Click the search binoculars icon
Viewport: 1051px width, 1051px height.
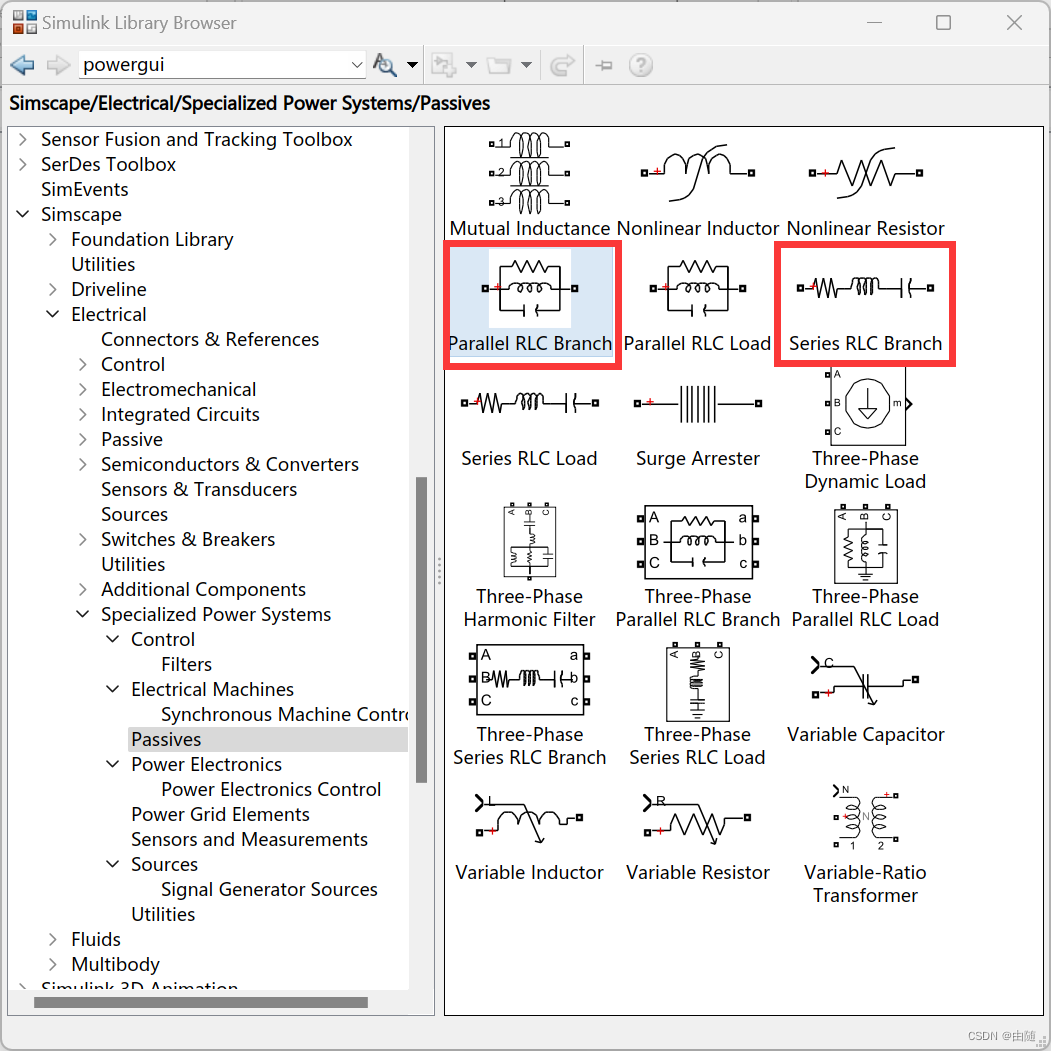tap(385, 65)
